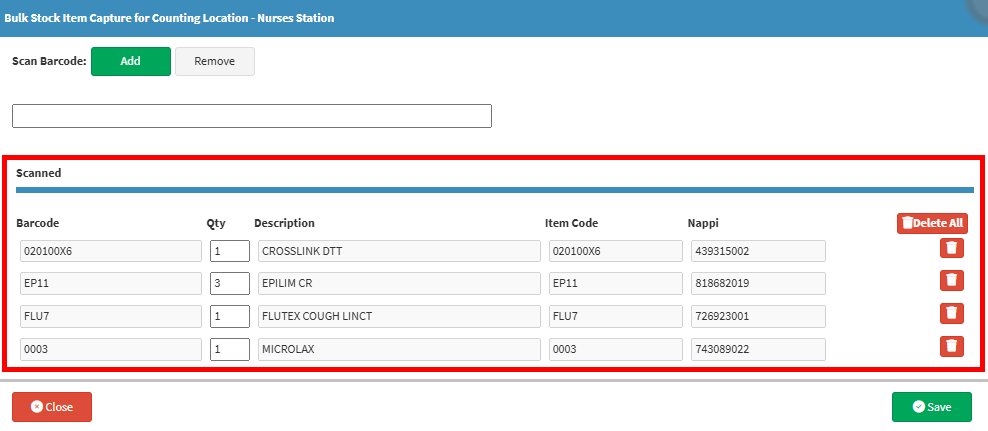Save the scanned stock items

931,407
